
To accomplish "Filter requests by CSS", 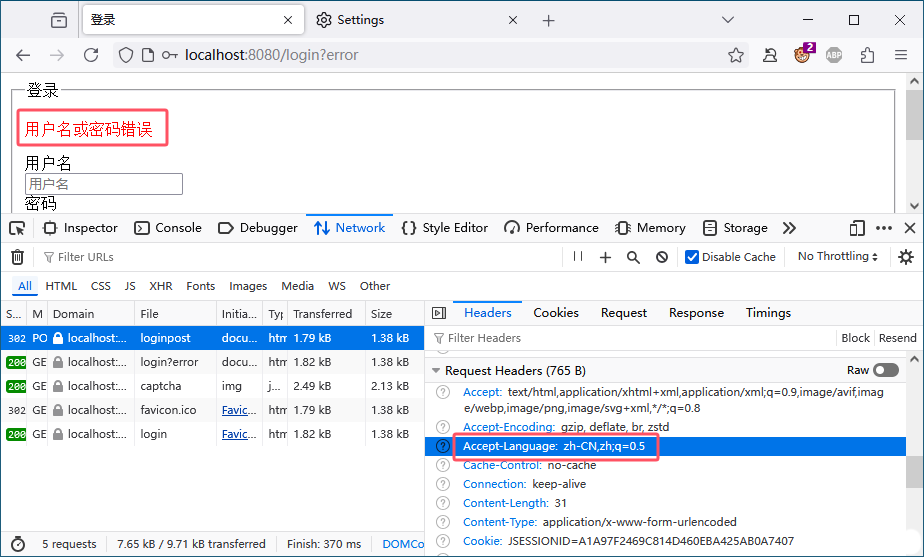I will coord(101,286).
